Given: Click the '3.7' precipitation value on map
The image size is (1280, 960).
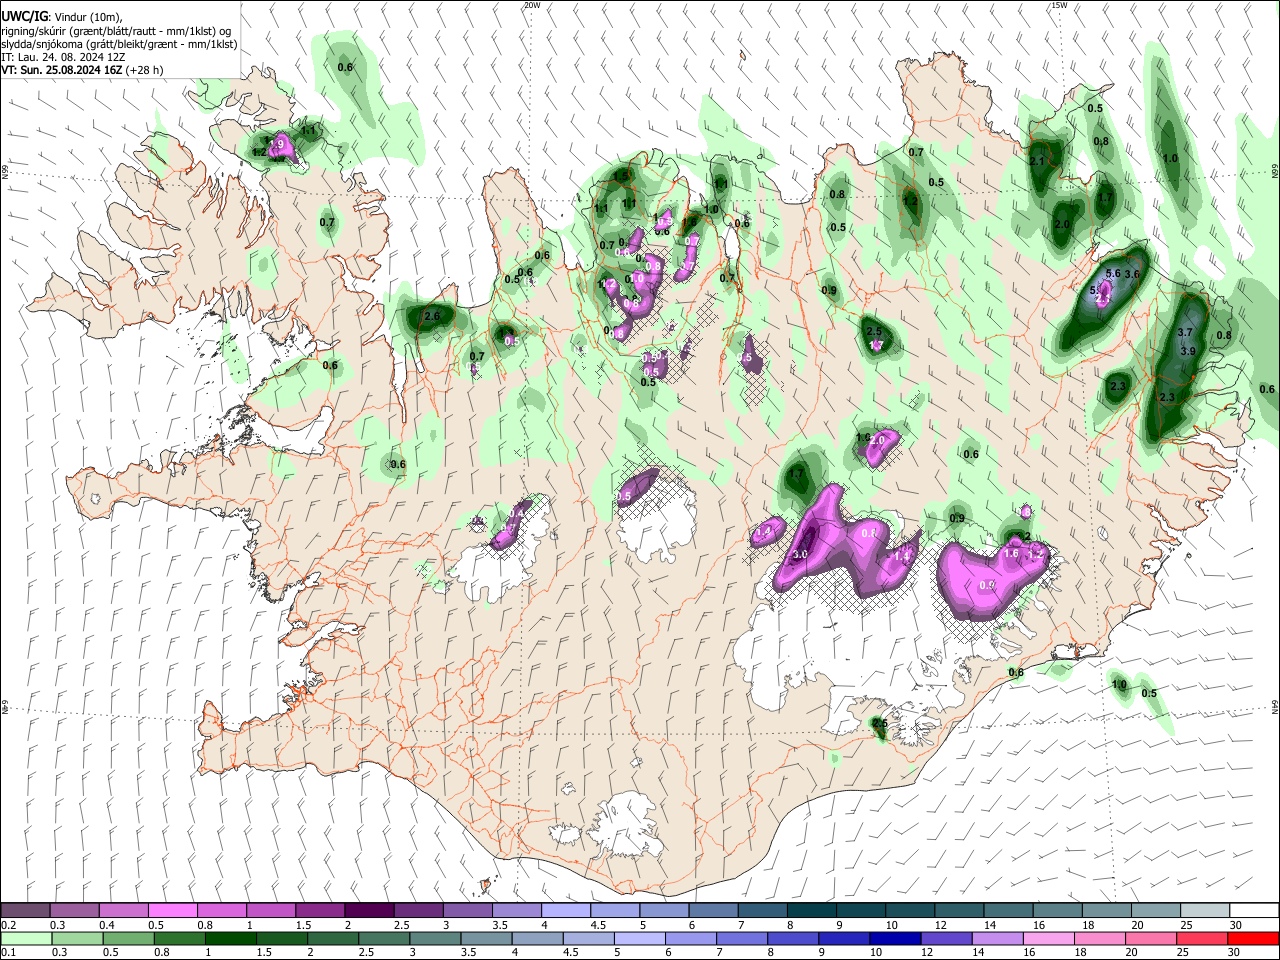Looking at the screenshot, I should coord(1186,332).
